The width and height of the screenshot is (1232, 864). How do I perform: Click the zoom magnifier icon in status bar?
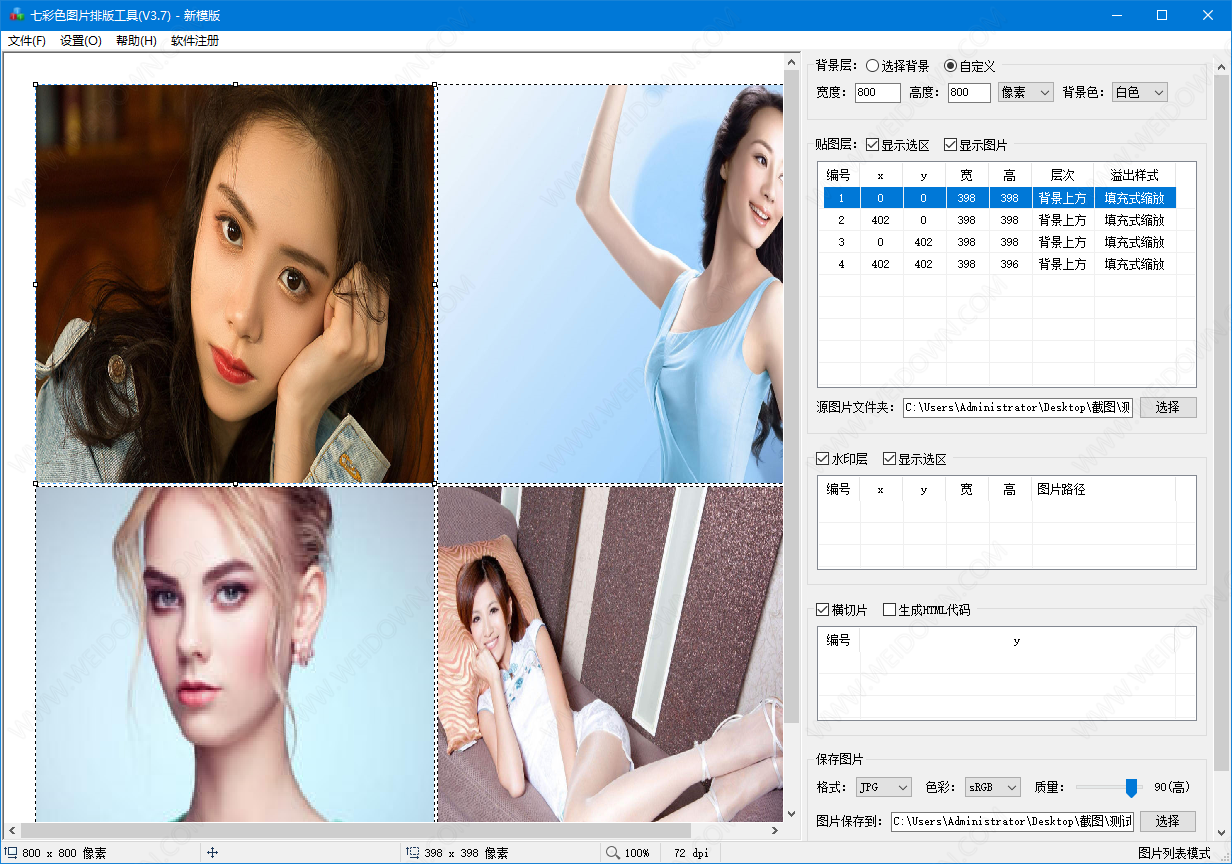(612, 853)
